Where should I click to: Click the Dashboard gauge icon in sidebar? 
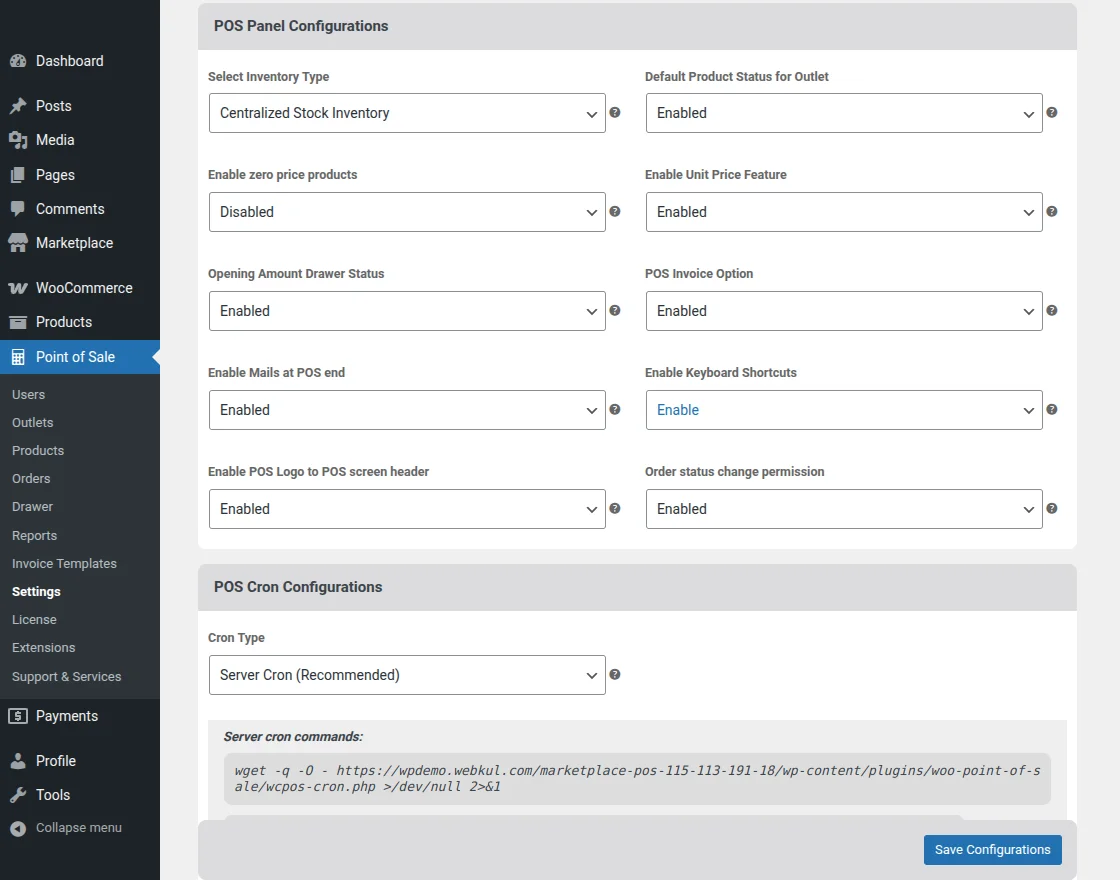[x=18, y=61]
